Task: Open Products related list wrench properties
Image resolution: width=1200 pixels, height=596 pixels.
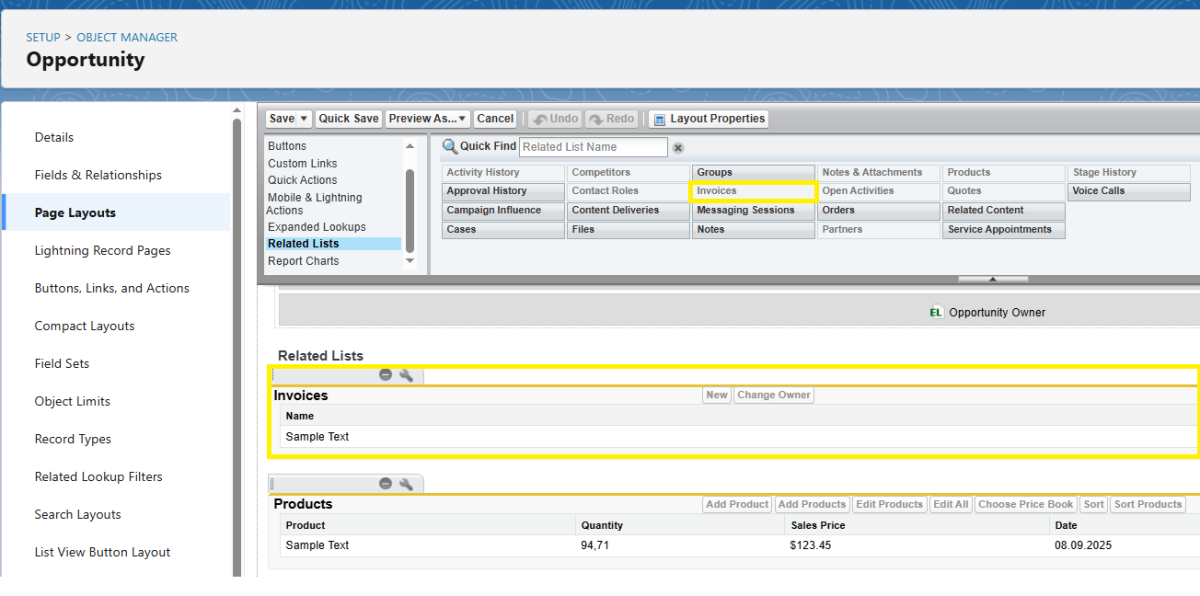Action: click(406, 484)
